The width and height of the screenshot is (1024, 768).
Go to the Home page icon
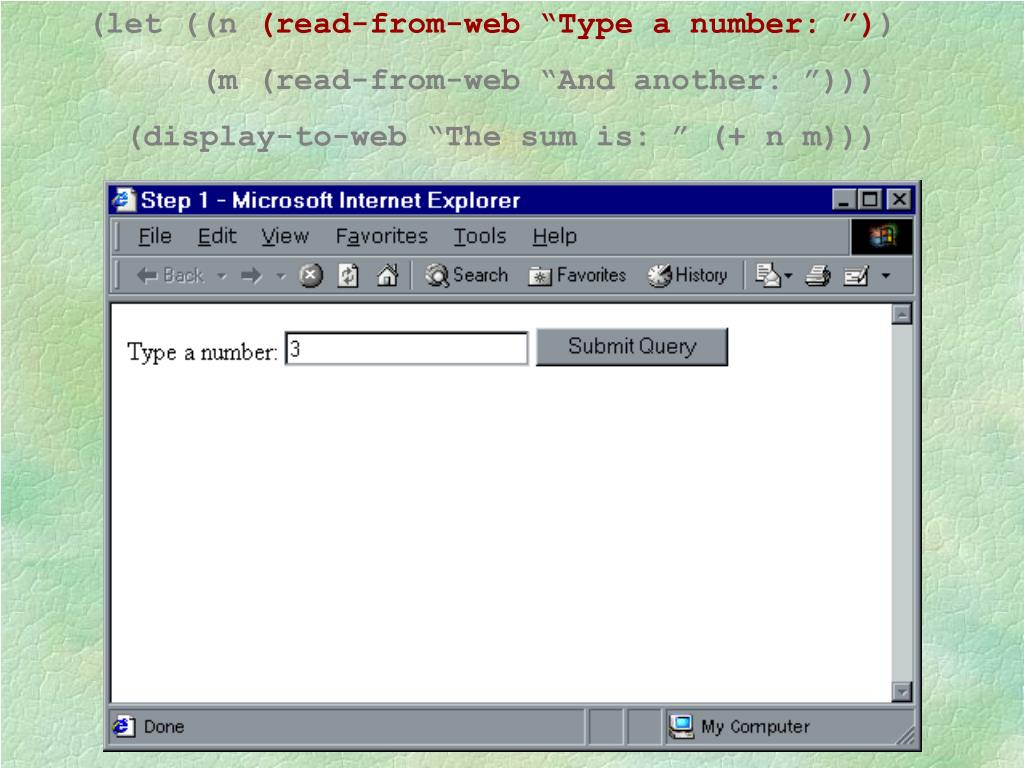tap(387, 276)
